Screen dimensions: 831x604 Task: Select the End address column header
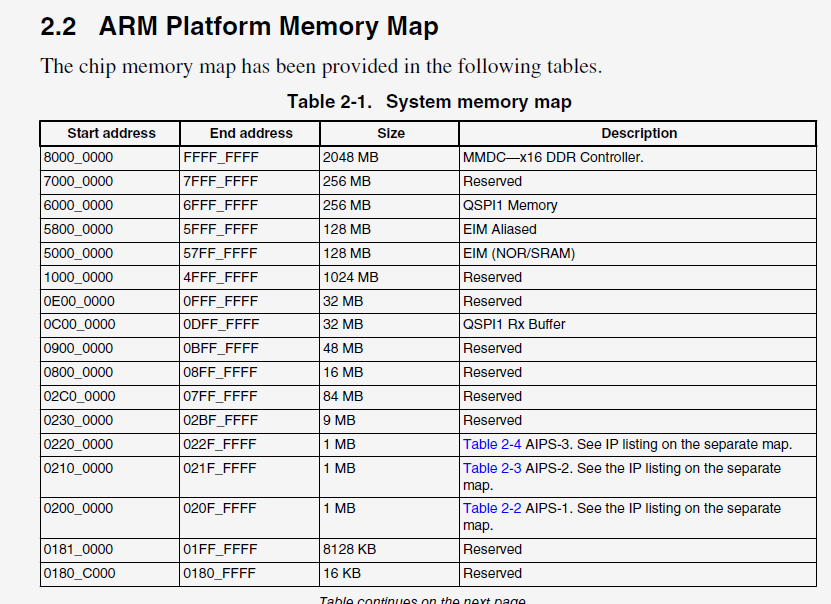249,133
